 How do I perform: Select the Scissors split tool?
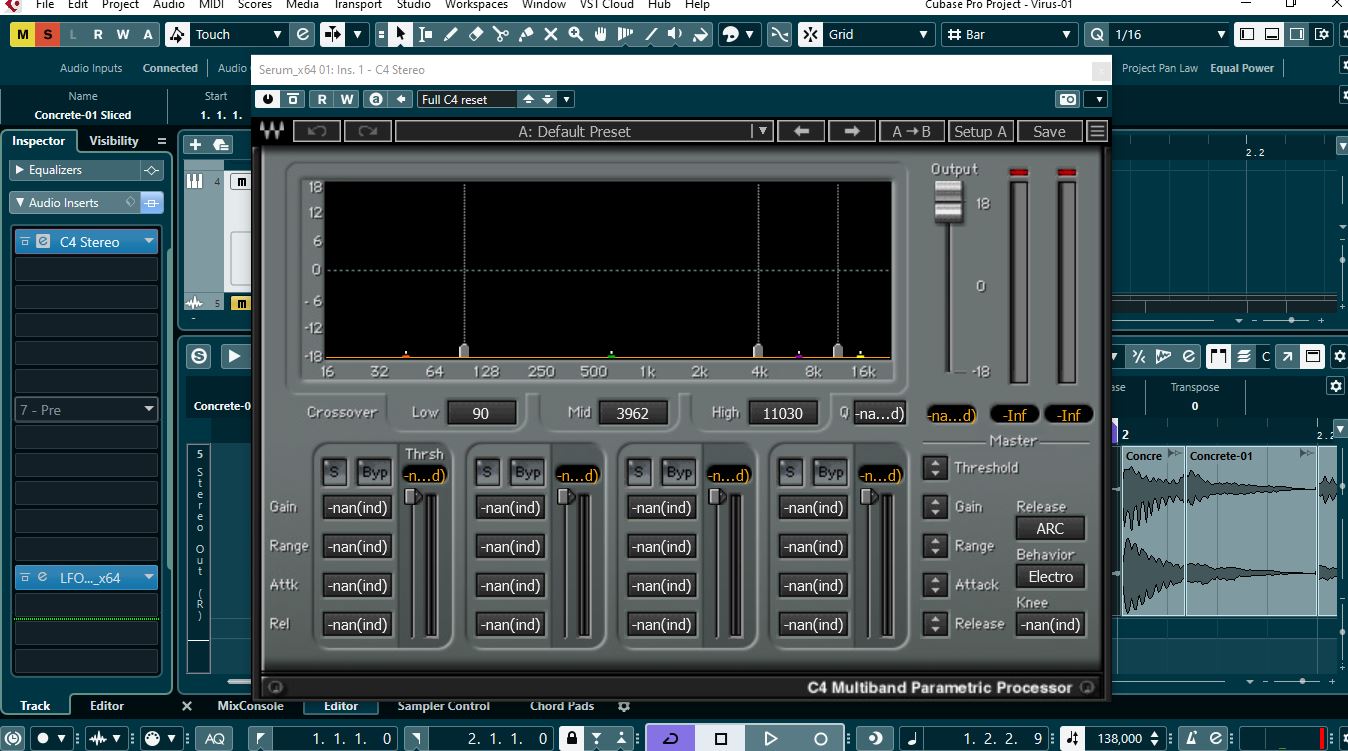(501, 34)
